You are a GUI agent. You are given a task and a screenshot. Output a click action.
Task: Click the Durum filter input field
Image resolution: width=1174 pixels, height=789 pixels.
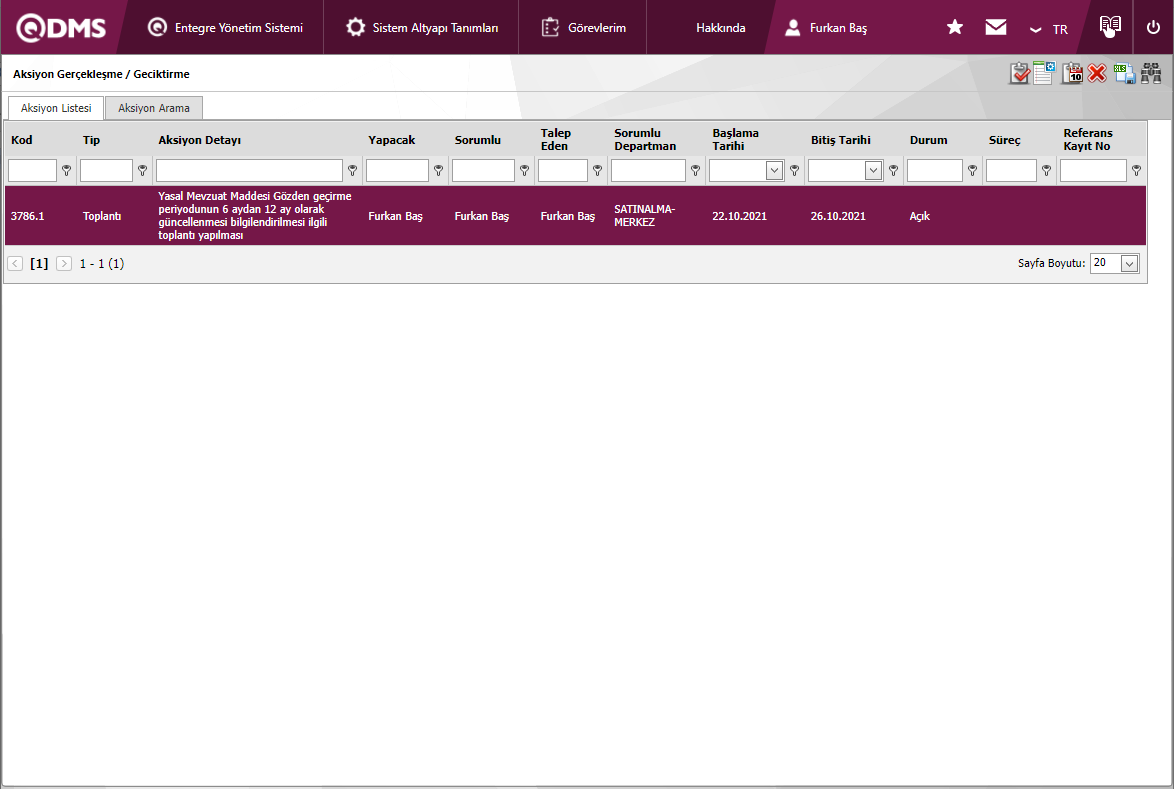[x=934, y=171]
